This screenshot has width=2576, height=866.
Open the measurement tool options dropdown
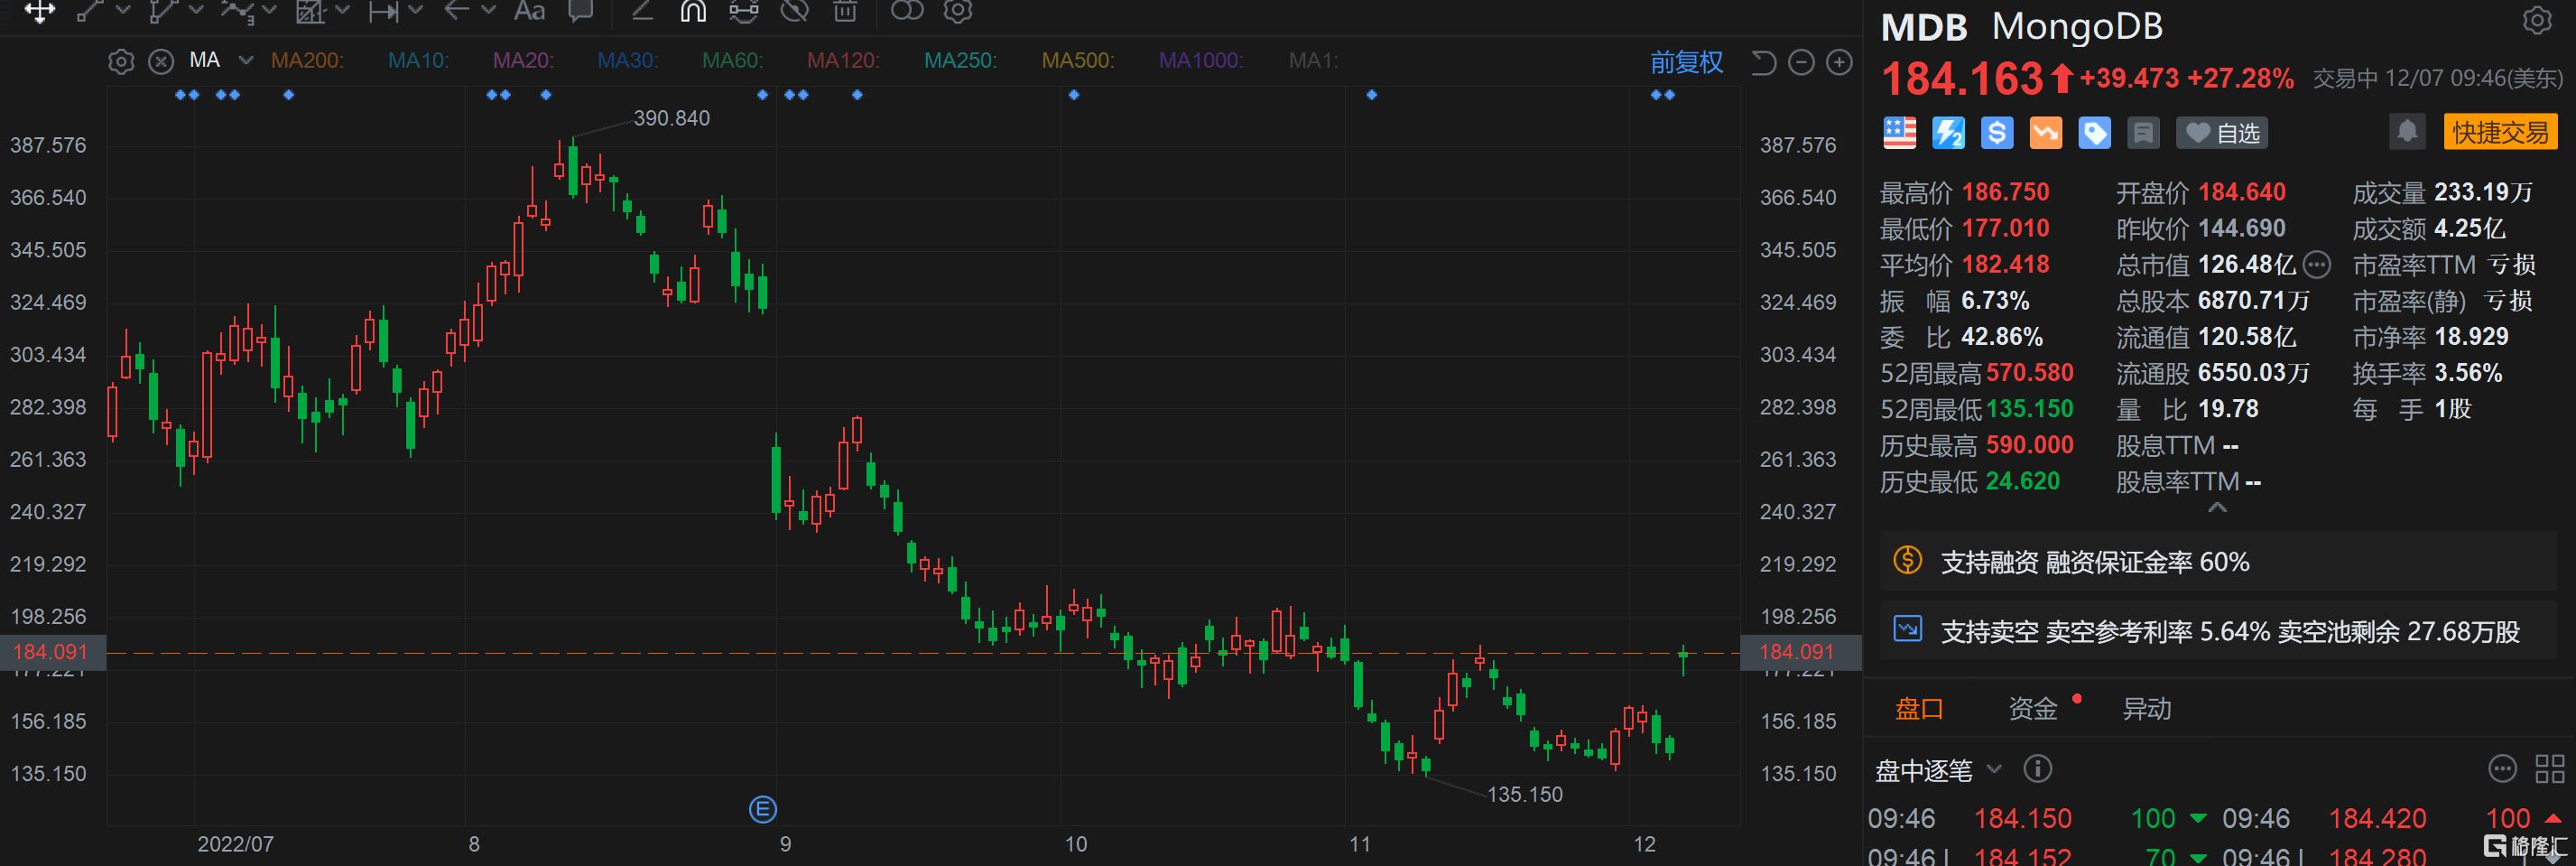pyautogui.click(x=416, y=10)
